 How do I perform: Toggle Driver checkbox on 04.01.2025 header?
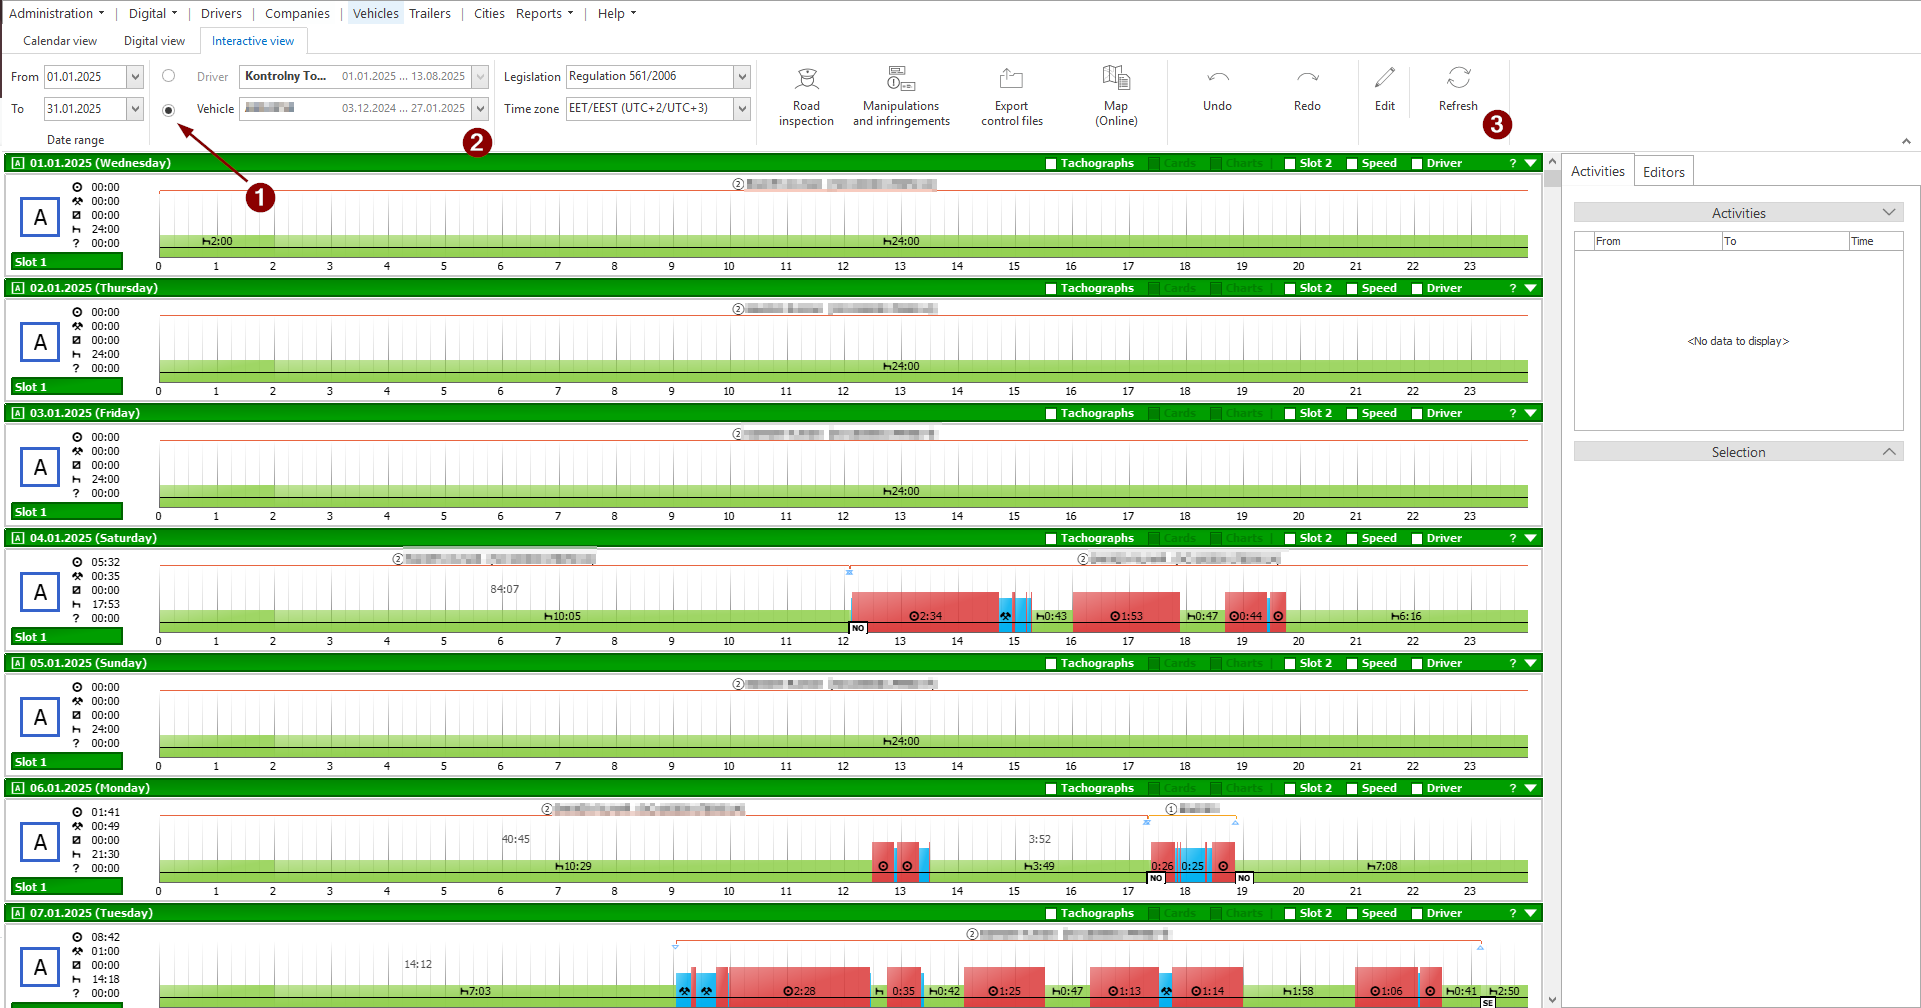(x=1417, y=539)
